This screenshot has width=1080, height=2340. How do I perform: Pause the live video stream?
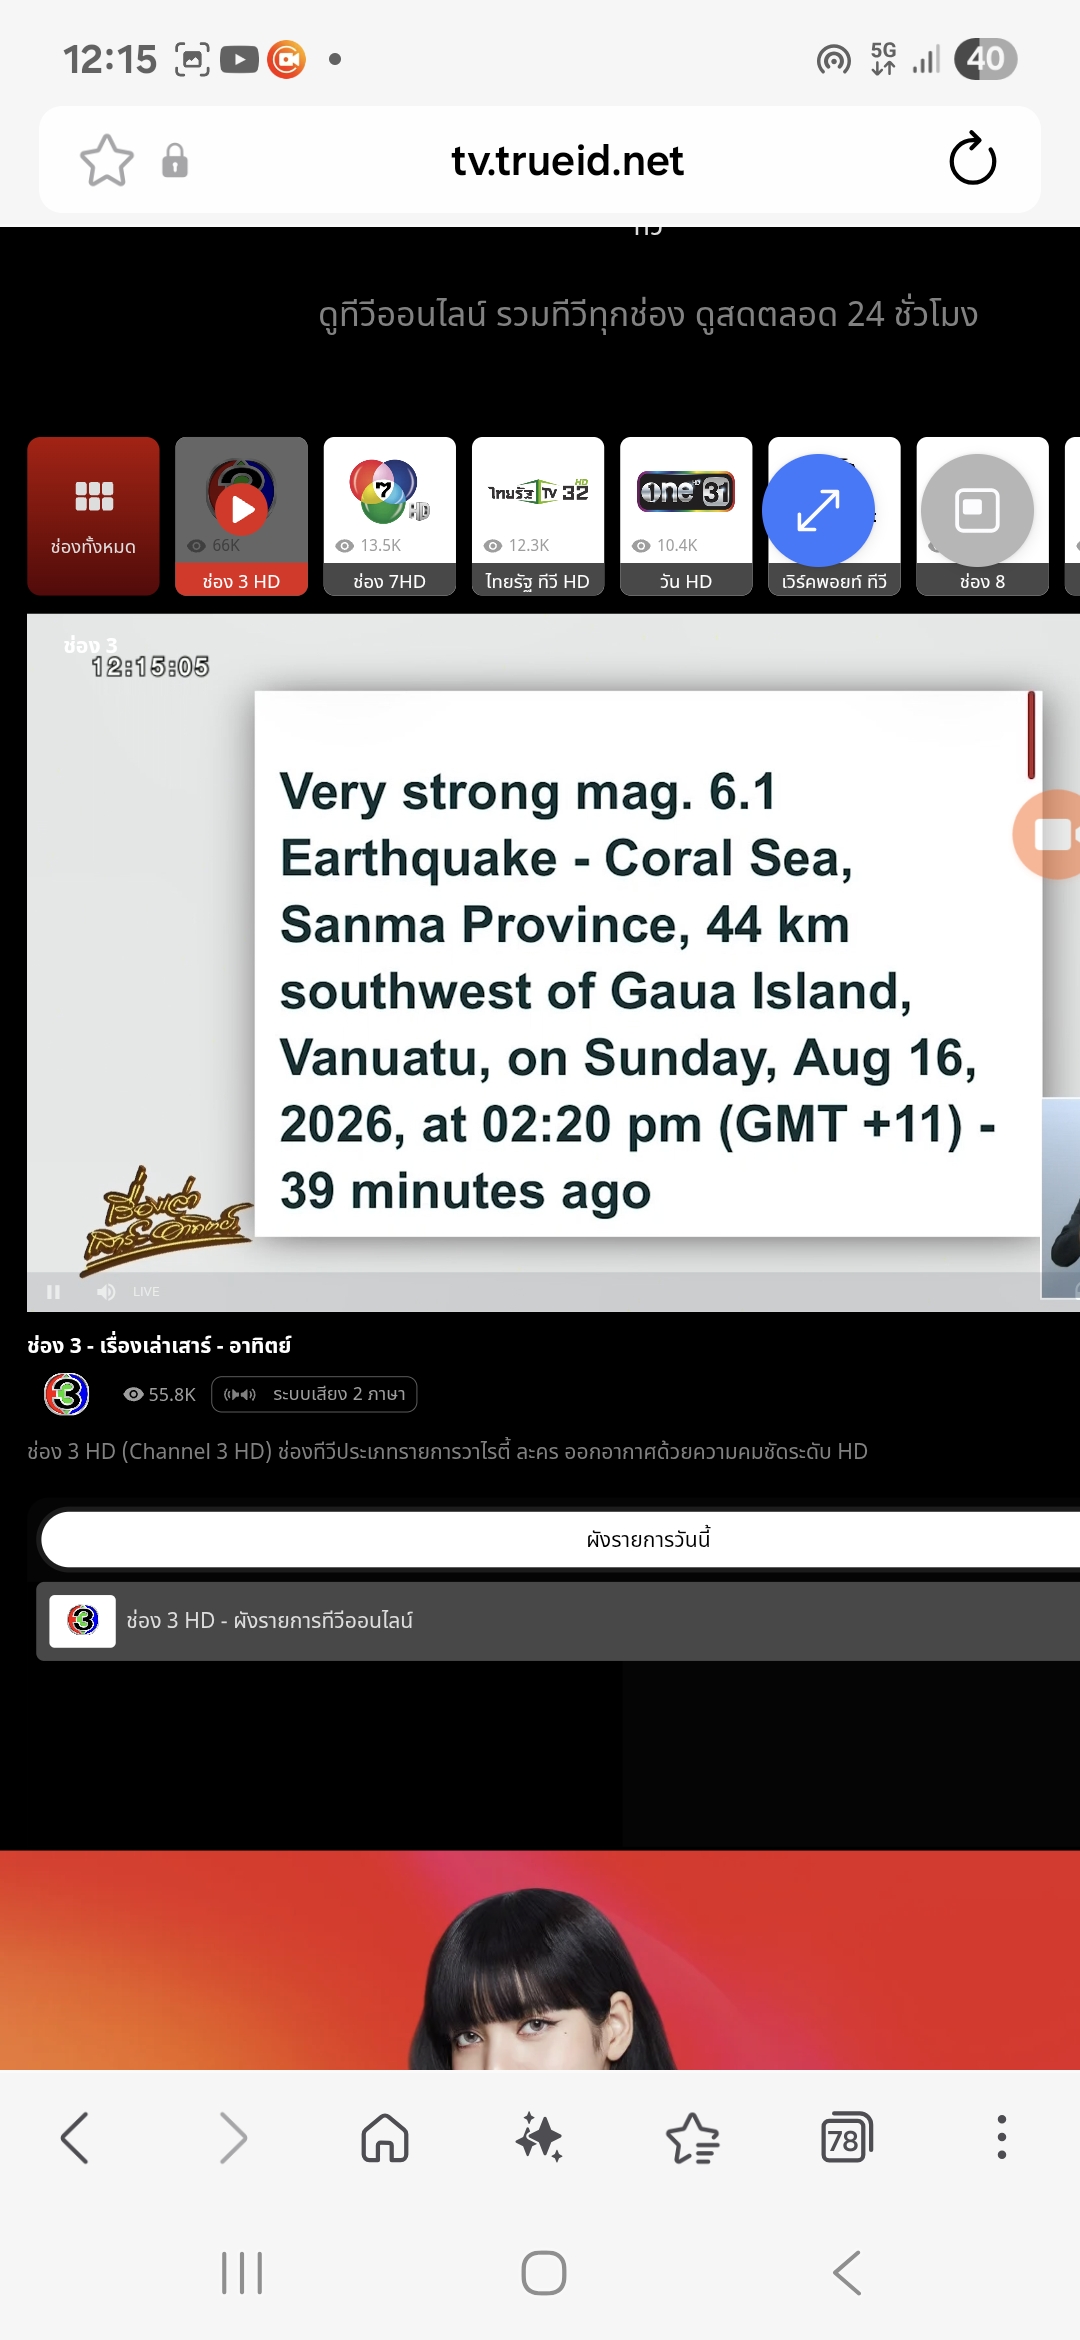(x=54, y=1292)
